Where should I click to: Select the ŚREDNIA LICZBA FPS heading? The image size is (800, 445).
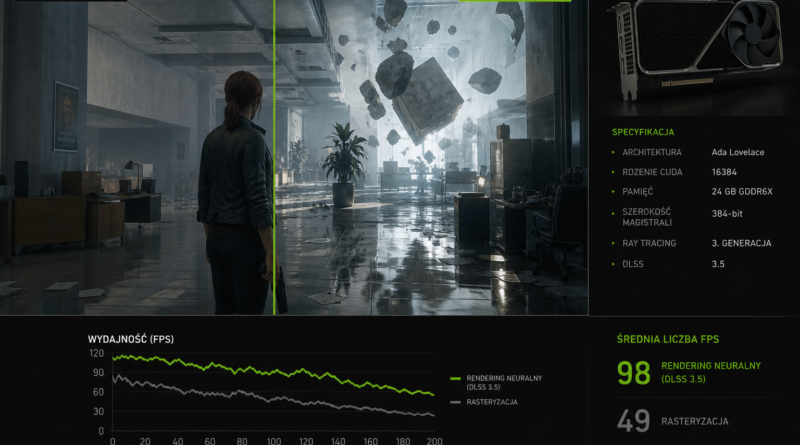point(668,339)
